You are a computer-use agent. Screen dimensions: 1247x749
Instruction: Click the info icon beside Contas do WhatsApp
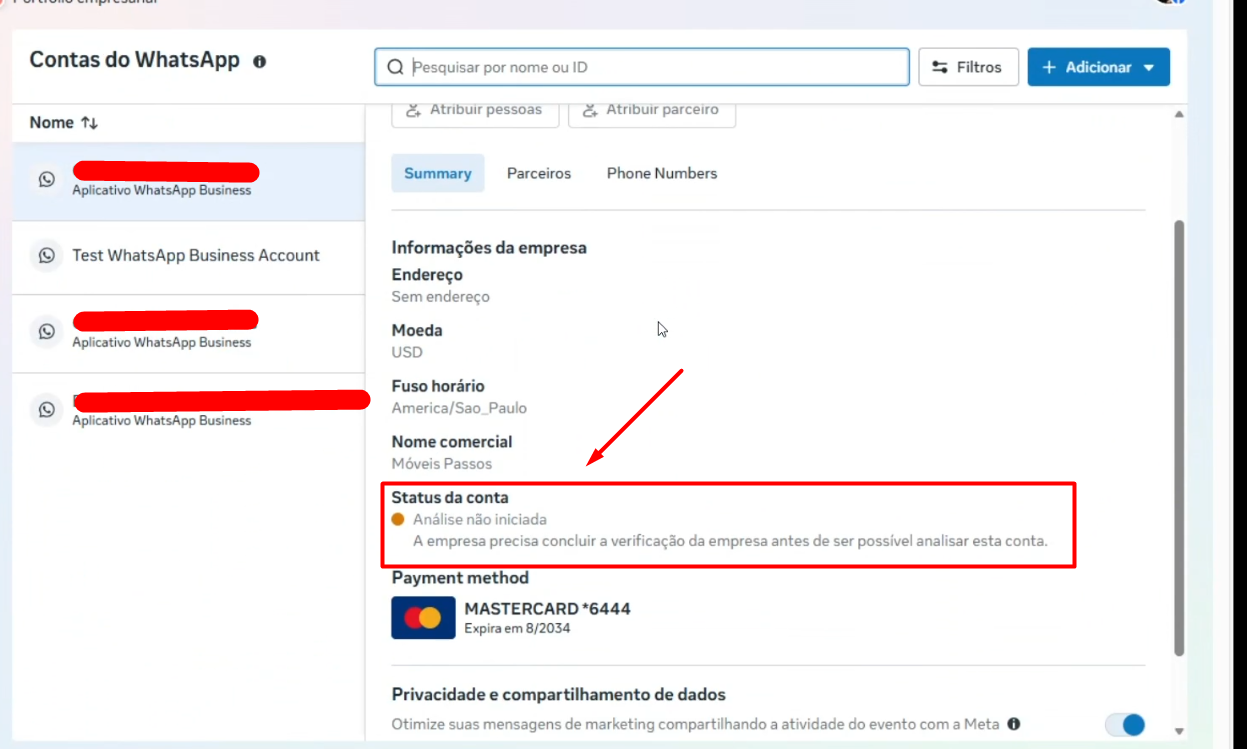pos(260,62)
